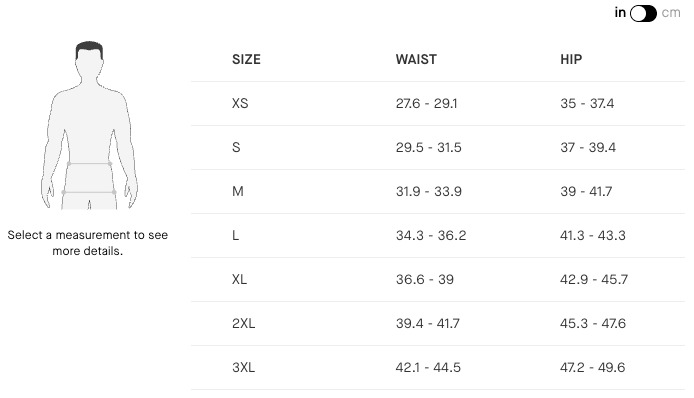Toggle the in/cm unit switch

(x=643, y=13)
